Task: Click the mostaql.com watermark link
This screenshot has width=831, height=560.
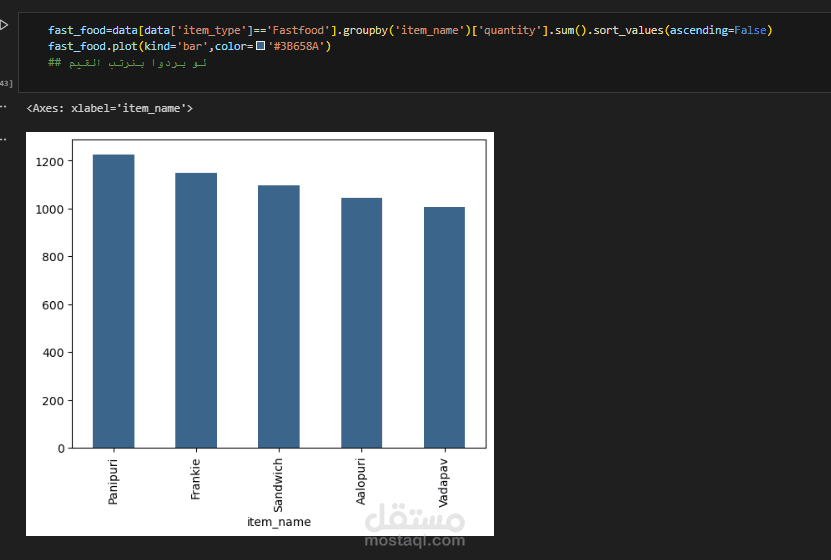Action: click(x=415, y=540)
